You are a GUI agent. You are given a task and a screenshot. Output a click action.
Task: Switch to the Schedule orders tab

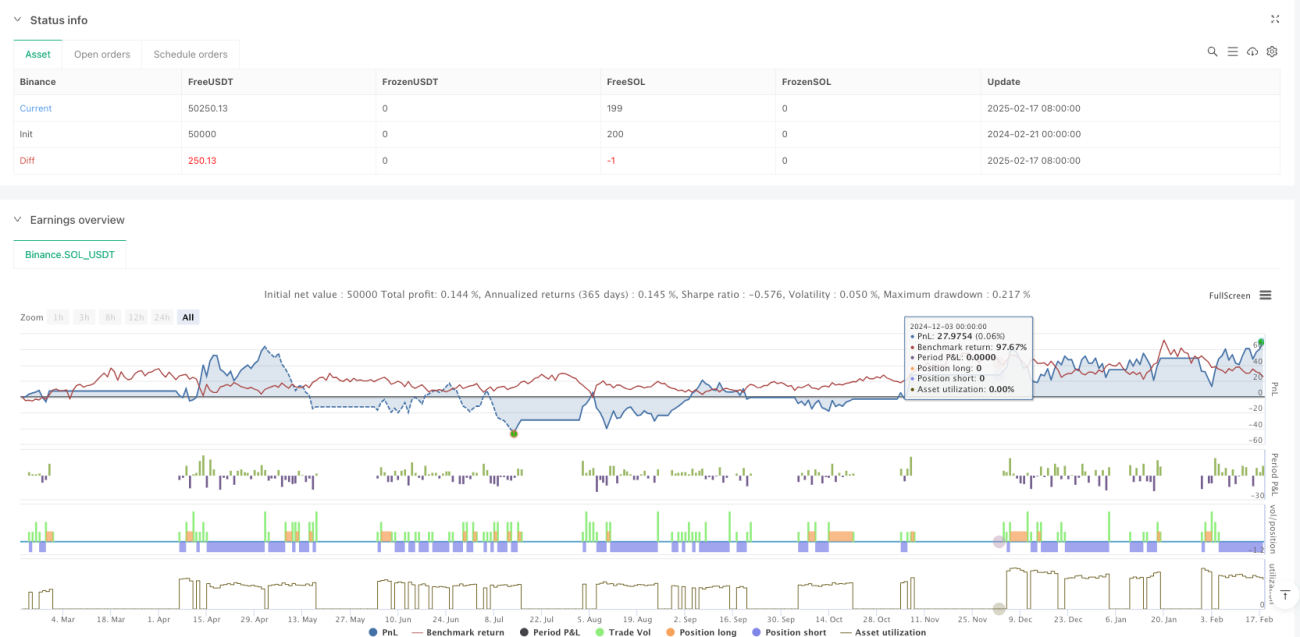click(190, 54)
